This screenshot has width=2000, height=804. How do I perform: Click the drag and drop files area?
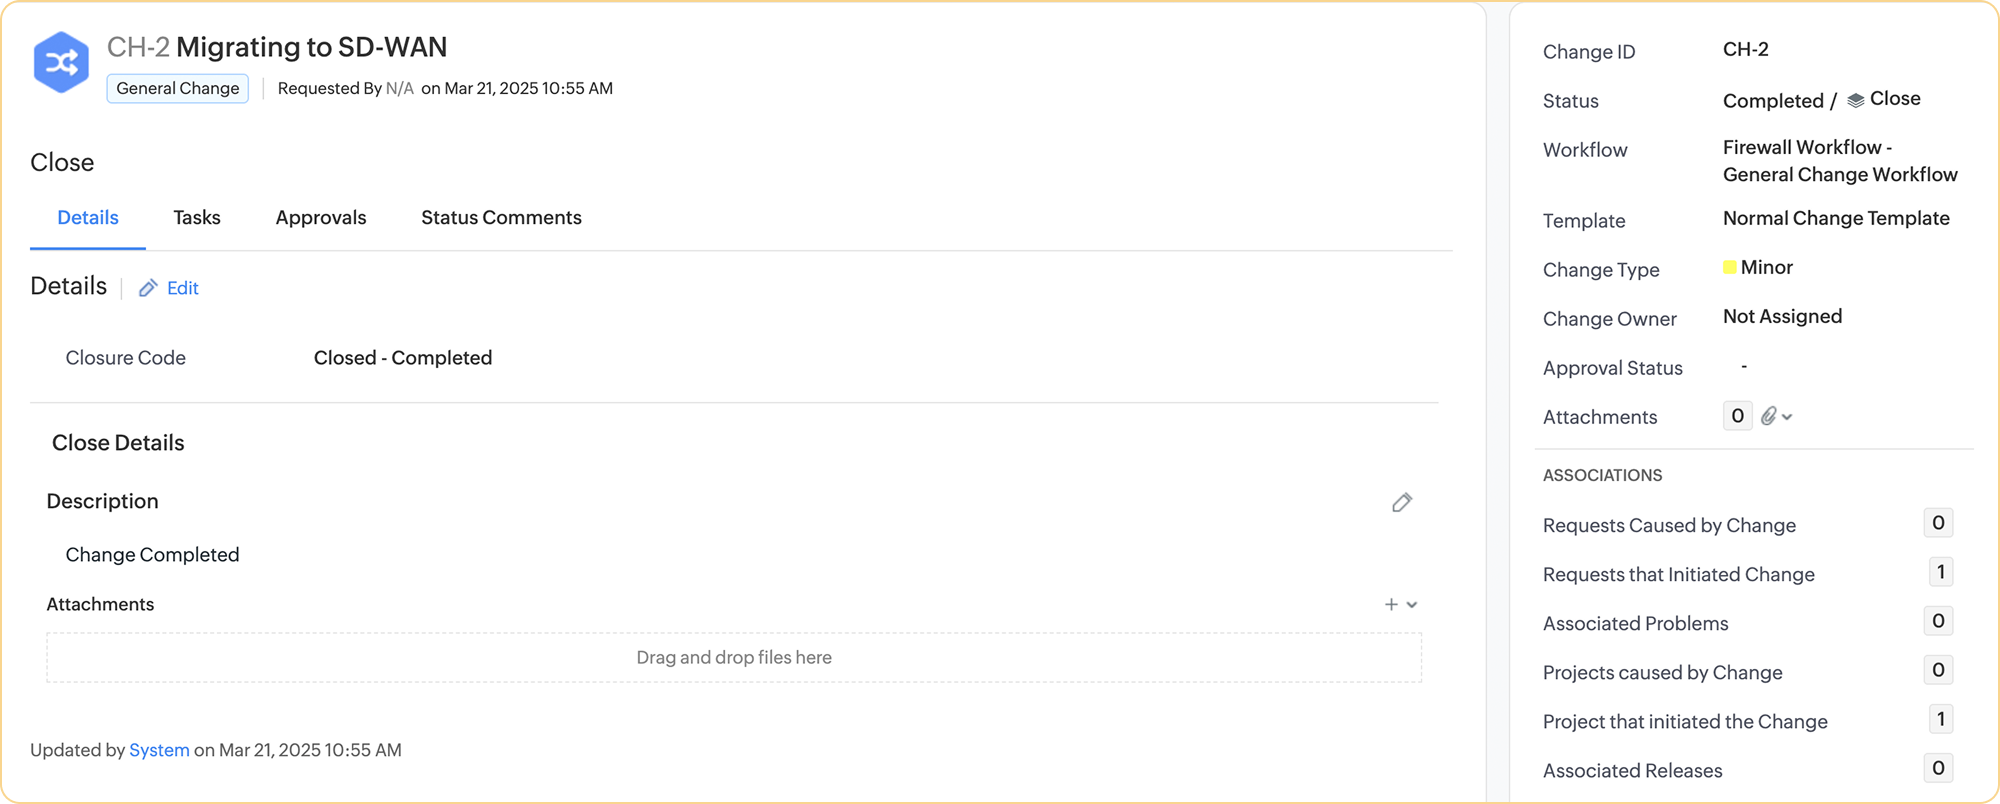point(733,657)
